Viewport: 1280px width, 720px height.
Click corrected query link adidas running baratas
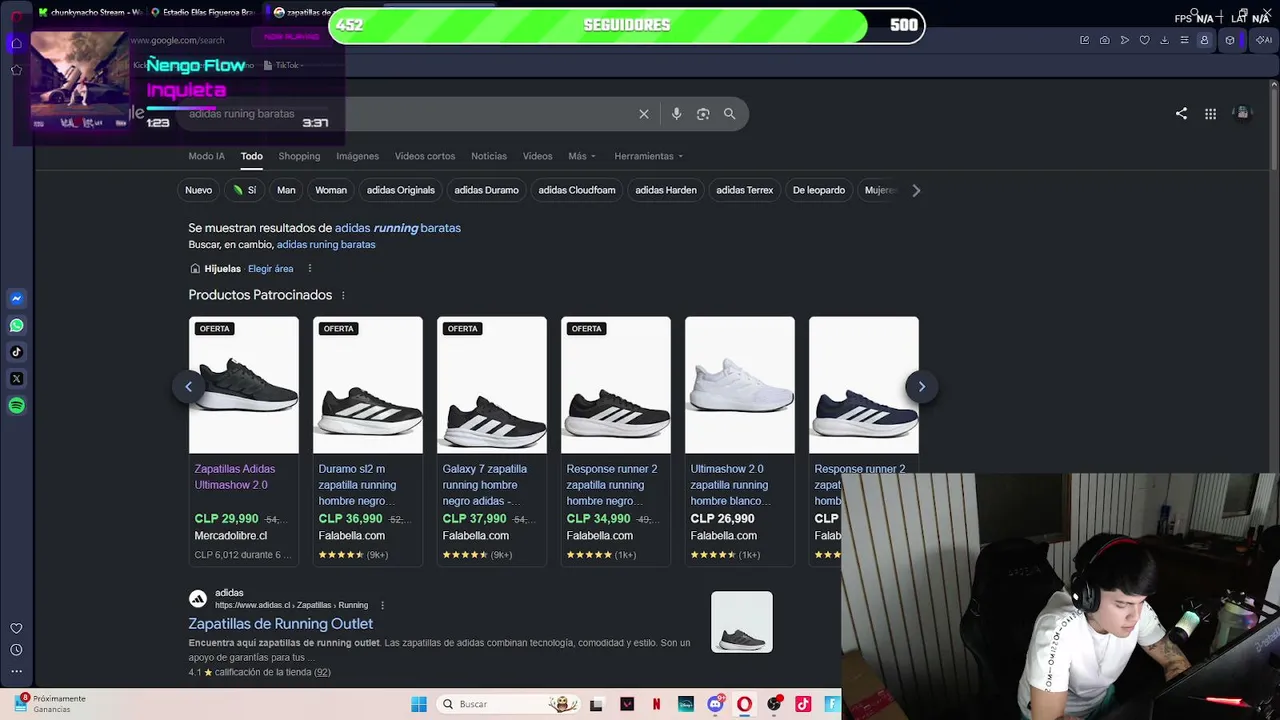pos(398,228)
